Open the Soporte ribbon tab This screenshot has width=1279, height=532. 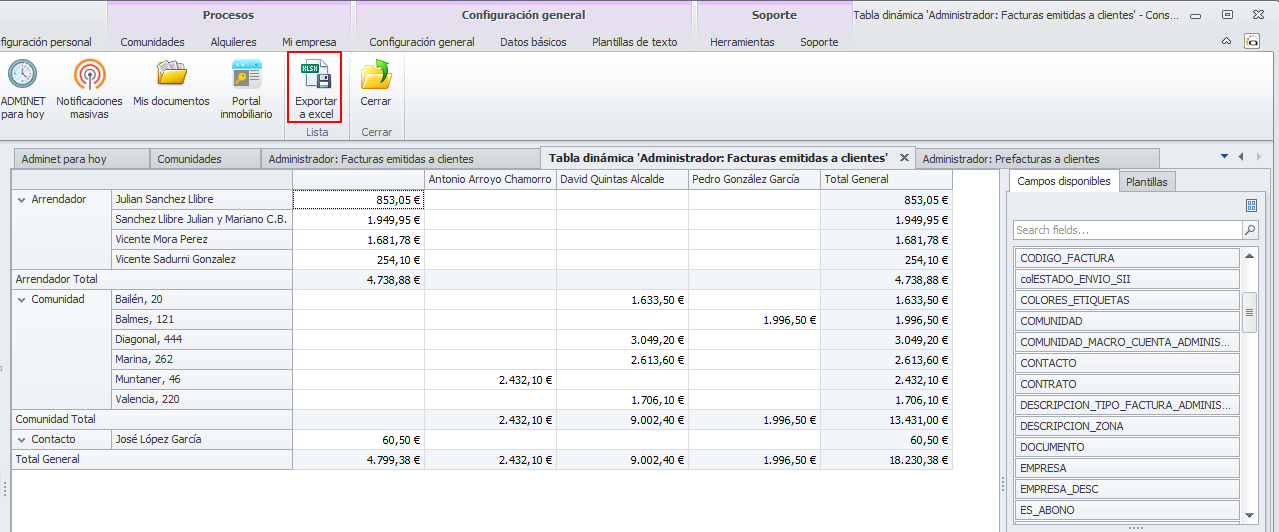click(x=819, y=42)
